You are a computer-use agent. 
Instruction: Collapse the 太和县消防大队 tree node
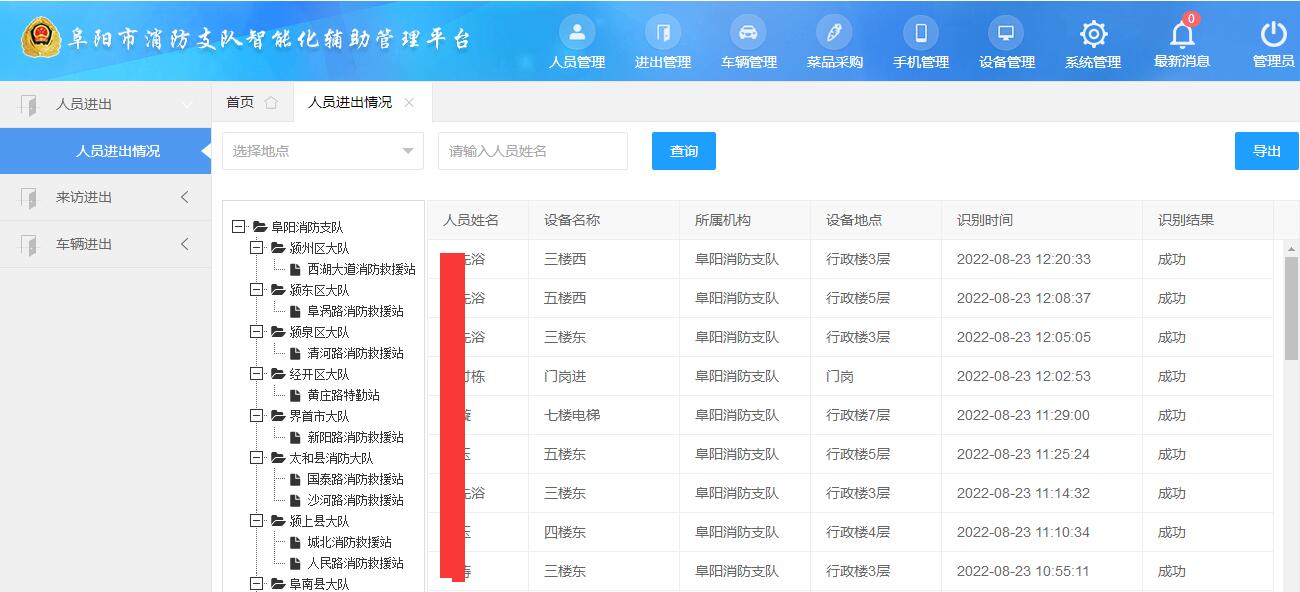click(x=256, y=458)
